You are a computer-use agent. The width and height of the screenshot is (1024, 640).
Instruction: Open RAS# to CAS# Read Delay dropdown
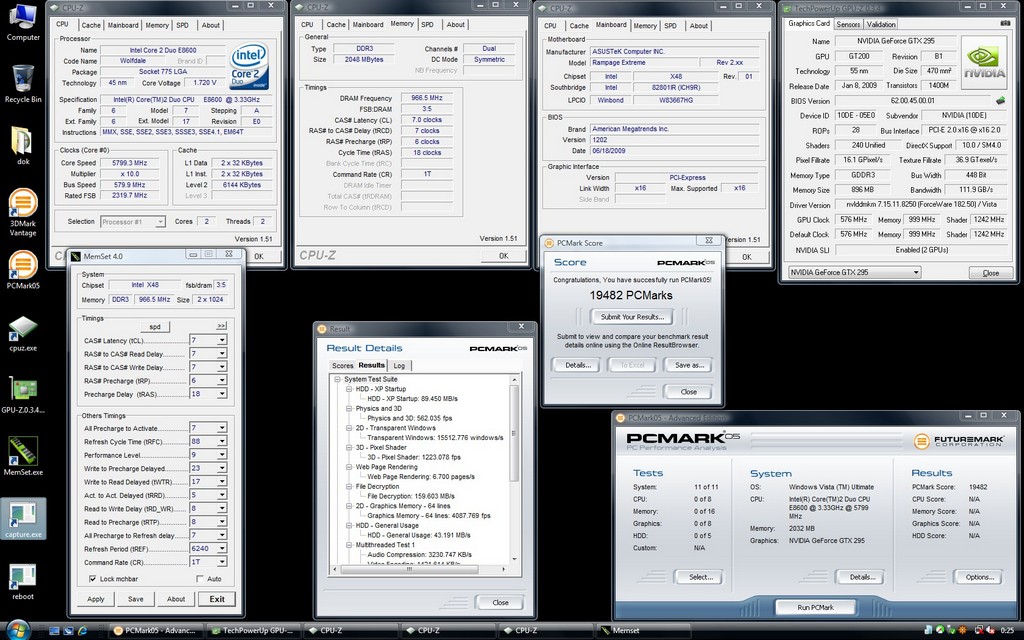[x=222, y=354]
